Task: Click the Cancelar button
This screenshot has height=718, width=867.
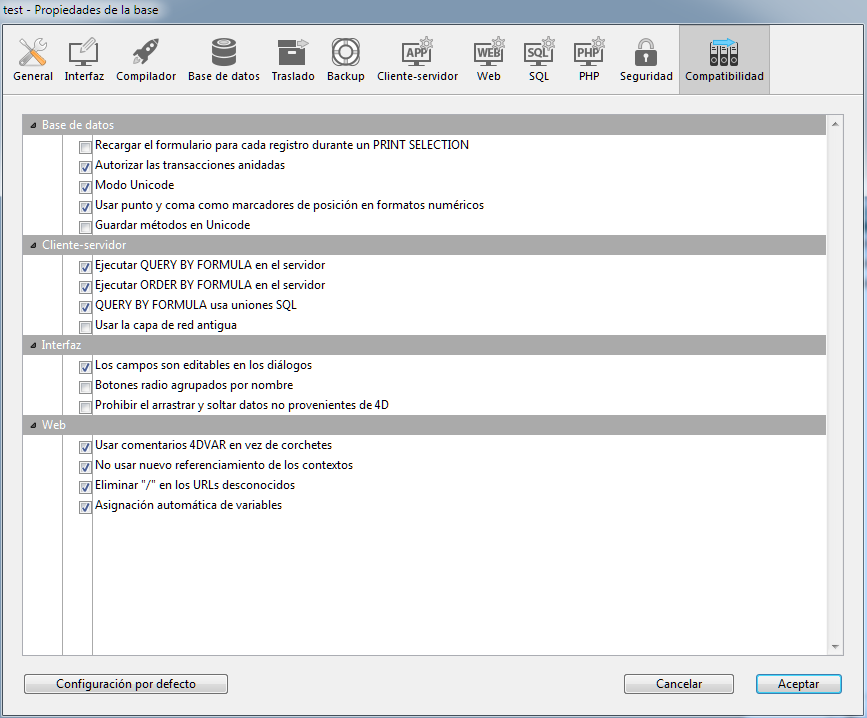Action: click(679, 684)
